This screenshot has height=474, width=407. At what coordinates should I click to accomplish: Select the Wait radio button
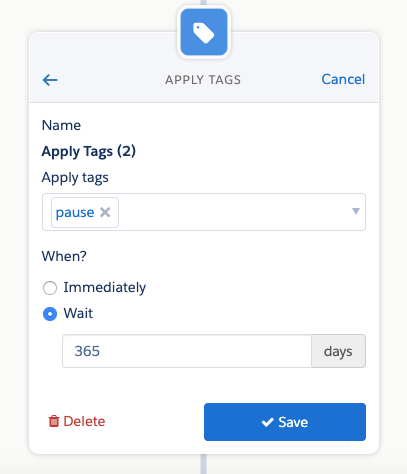50,314
